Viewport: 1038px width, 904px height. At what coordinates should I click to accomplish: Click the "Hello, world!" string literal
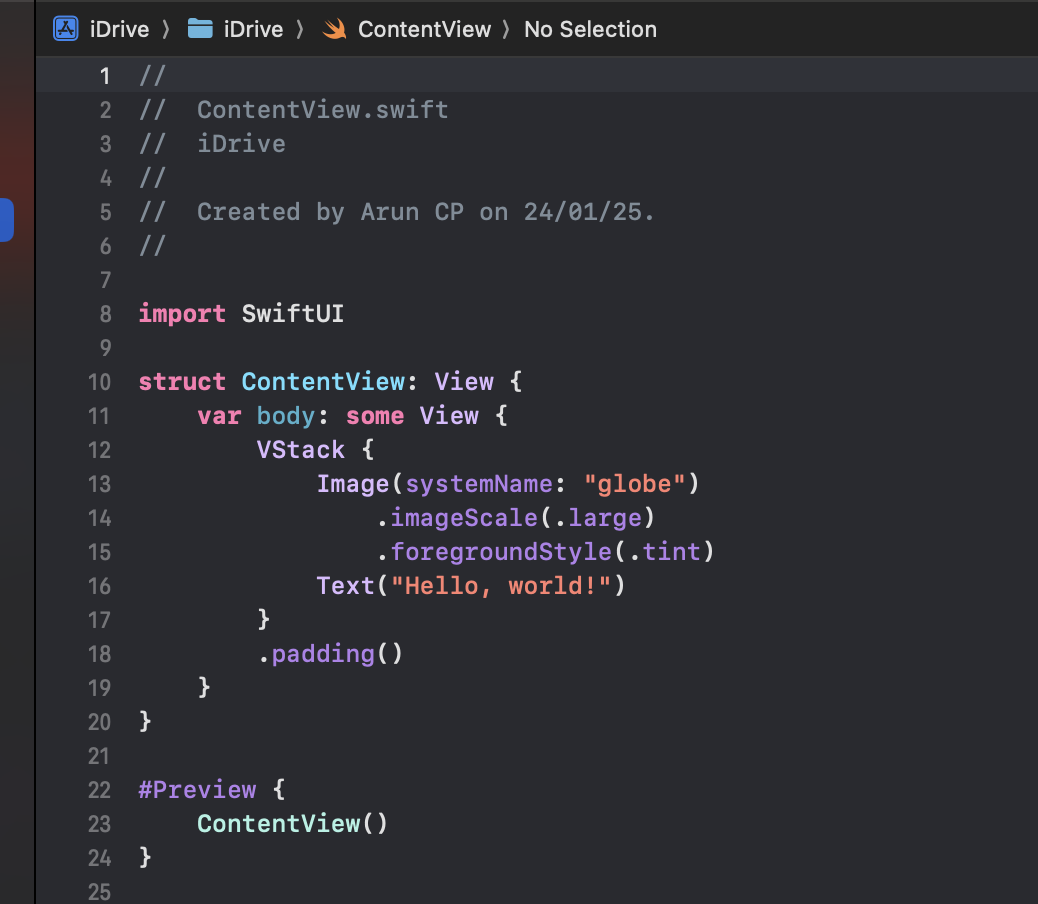click(x=501, y=586)
